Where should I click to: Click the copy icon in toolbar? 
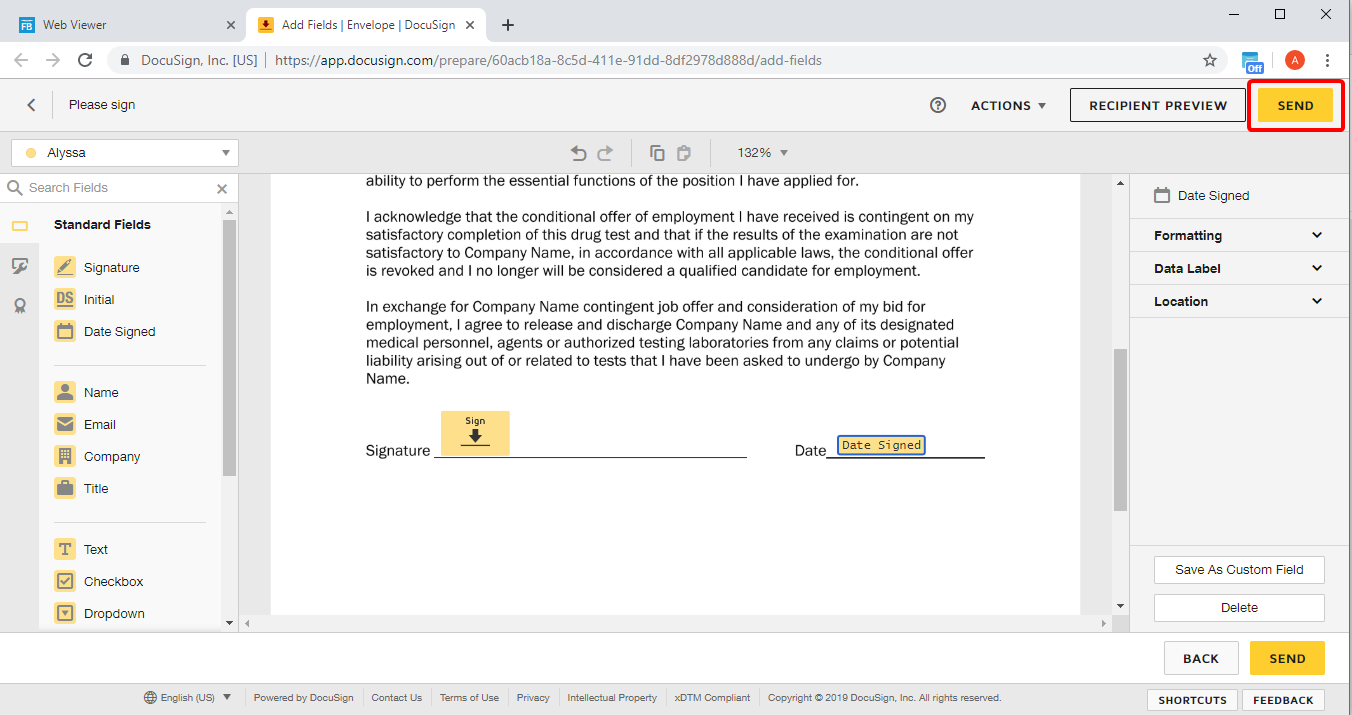tap(657, 153)
